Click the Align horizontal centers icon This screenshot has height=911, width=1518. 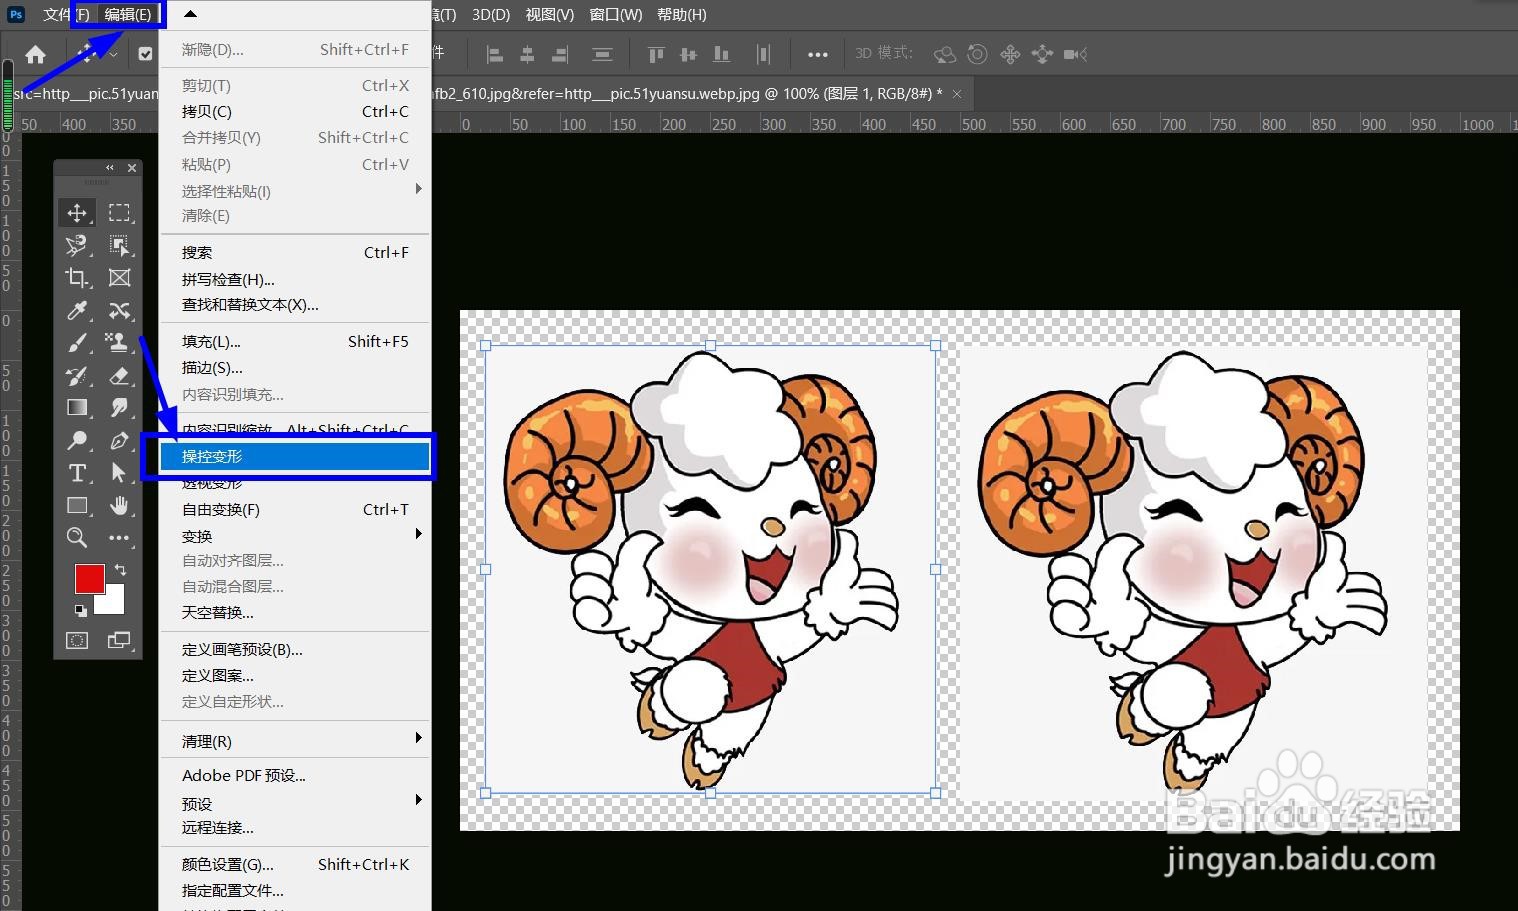pos(527,54)
